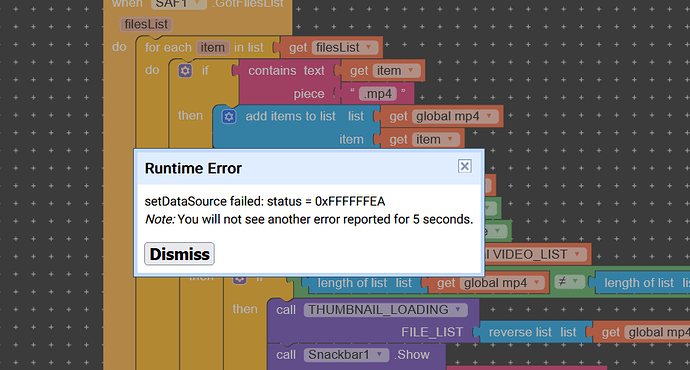The height and width of the screenshot is (370, 690).
Task: Open the SAF1 component dropdown
Action: pyautogui.click(x=197, y=4)
